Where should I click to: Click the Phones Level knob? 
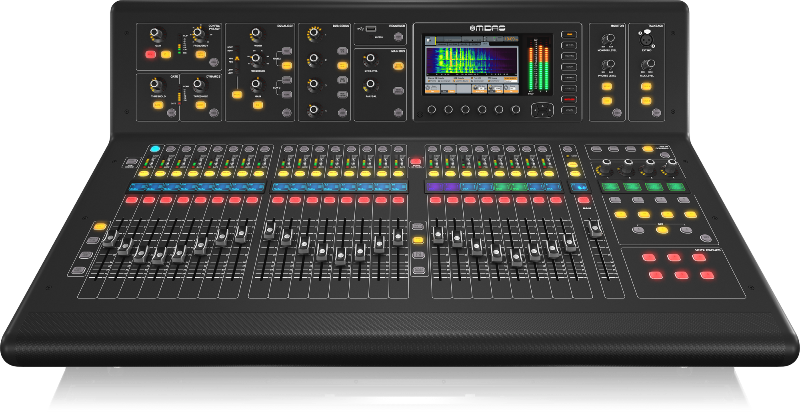click(x=607, y=65)
